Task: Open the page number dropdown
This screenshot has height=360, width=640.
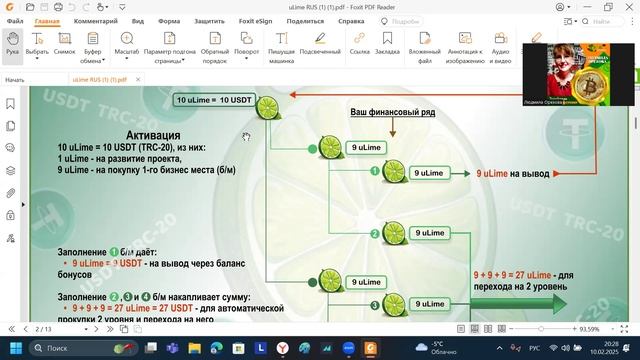Action: [86, 329]
